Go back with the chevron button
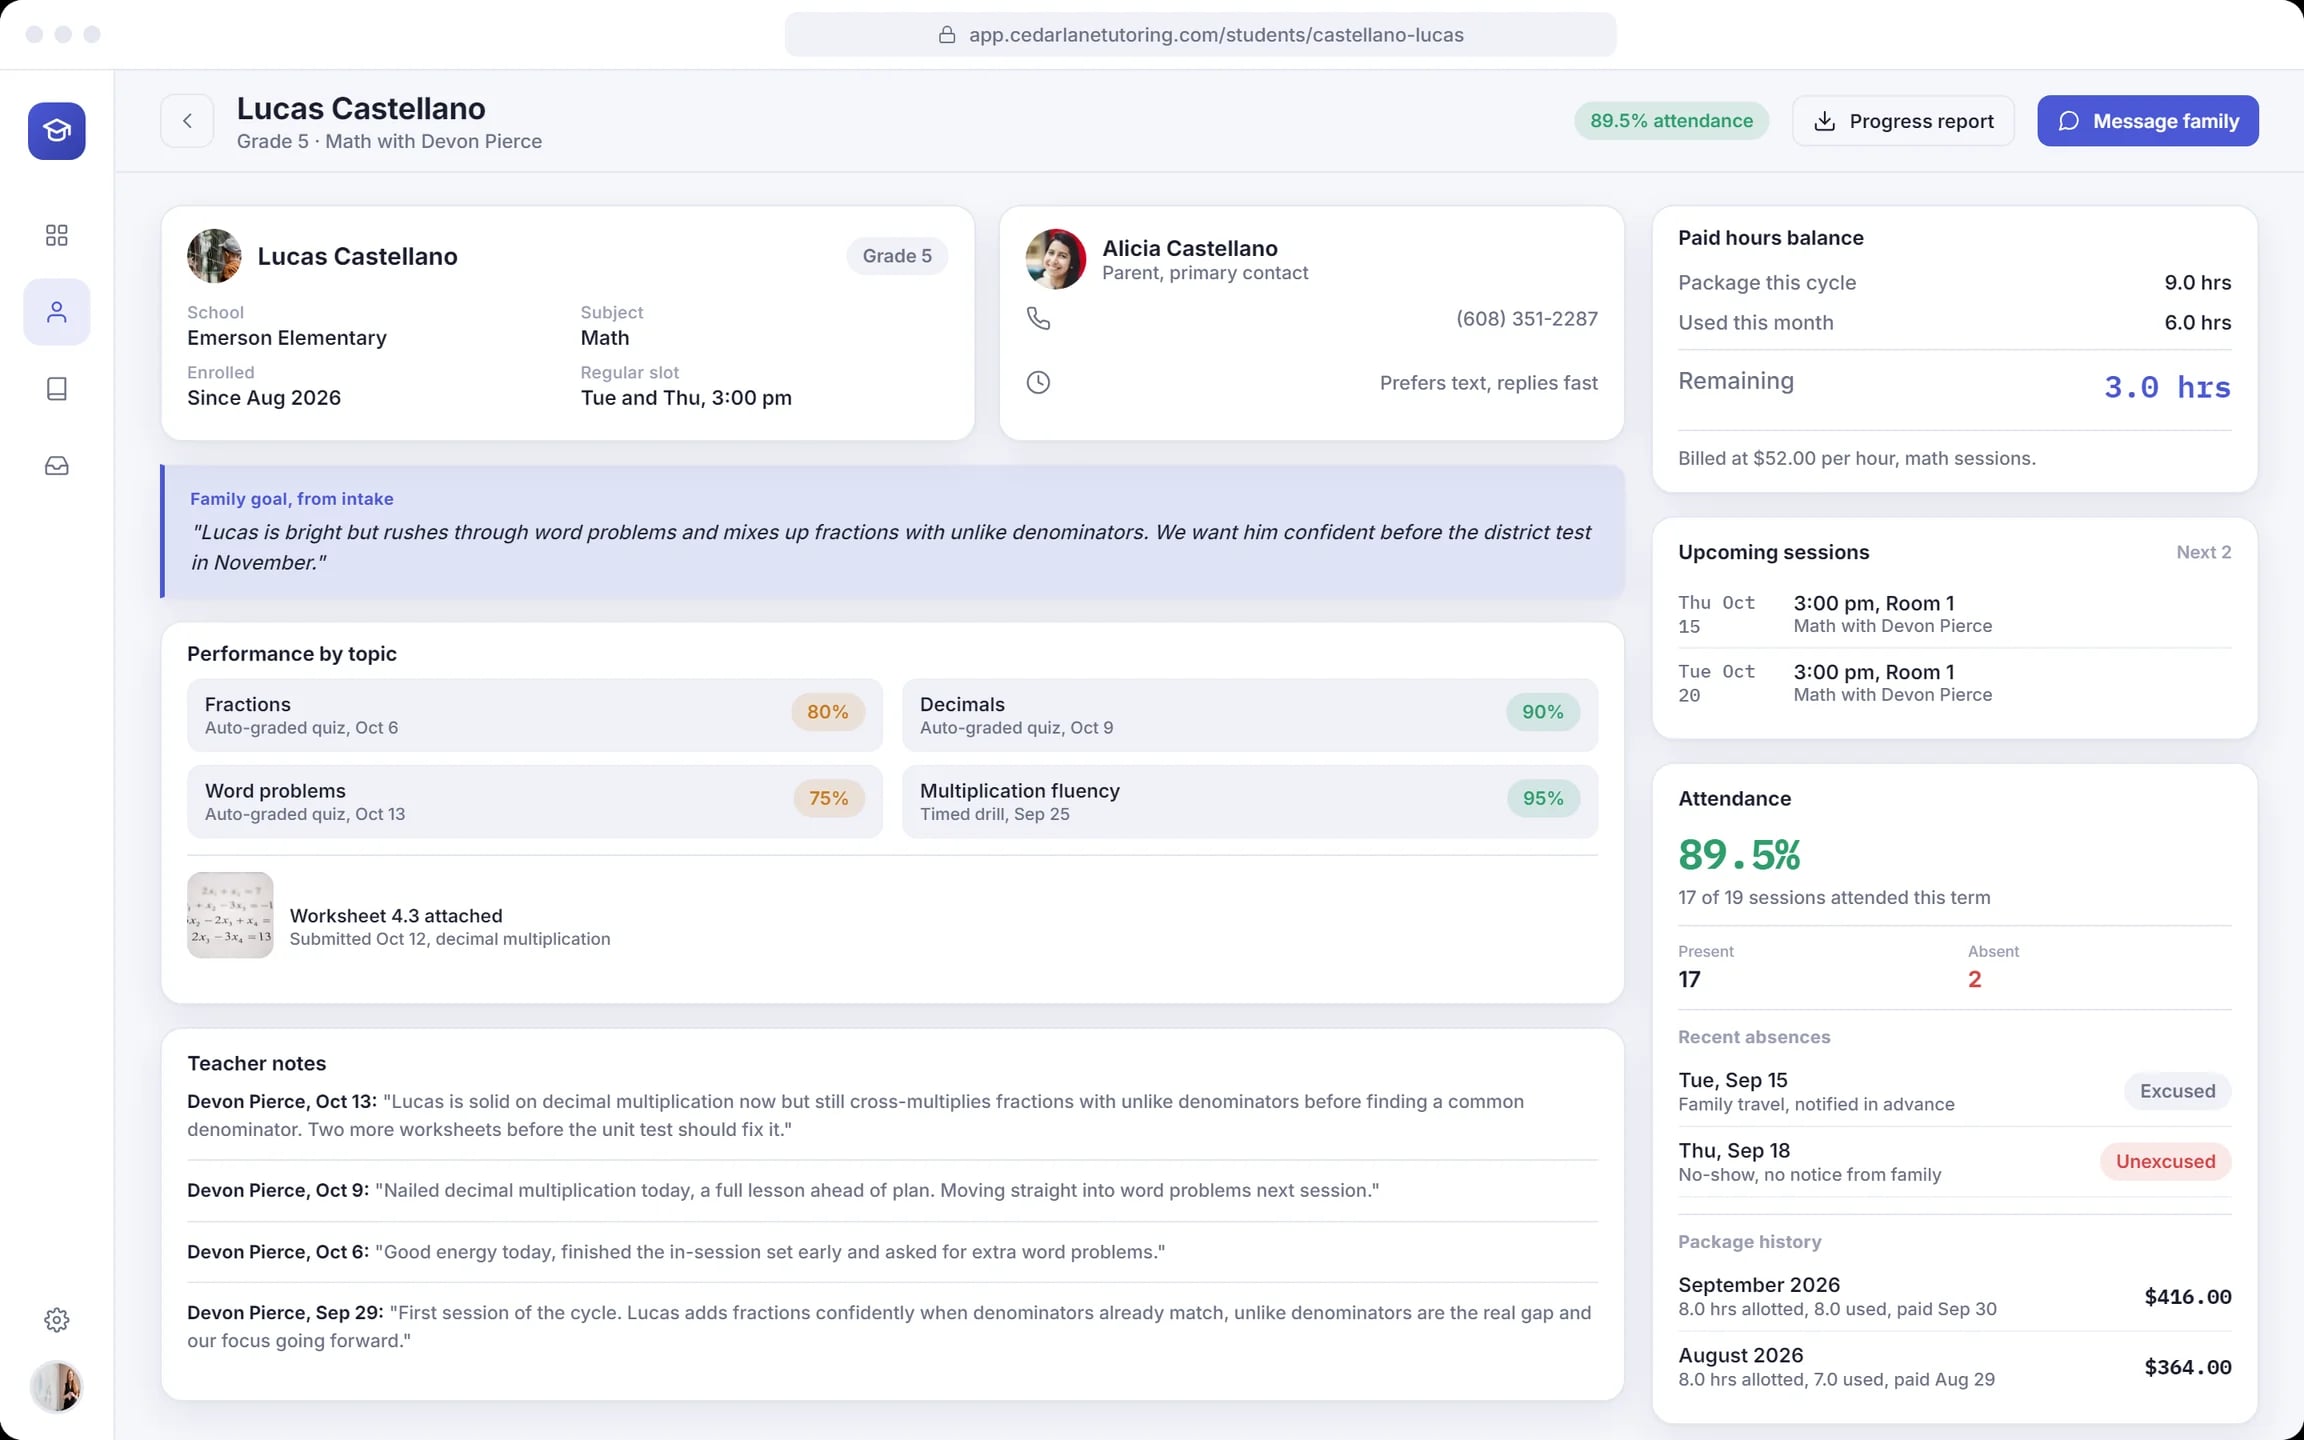The height and width of the screenshot is (1440, 2304). [x=187, y=121]
